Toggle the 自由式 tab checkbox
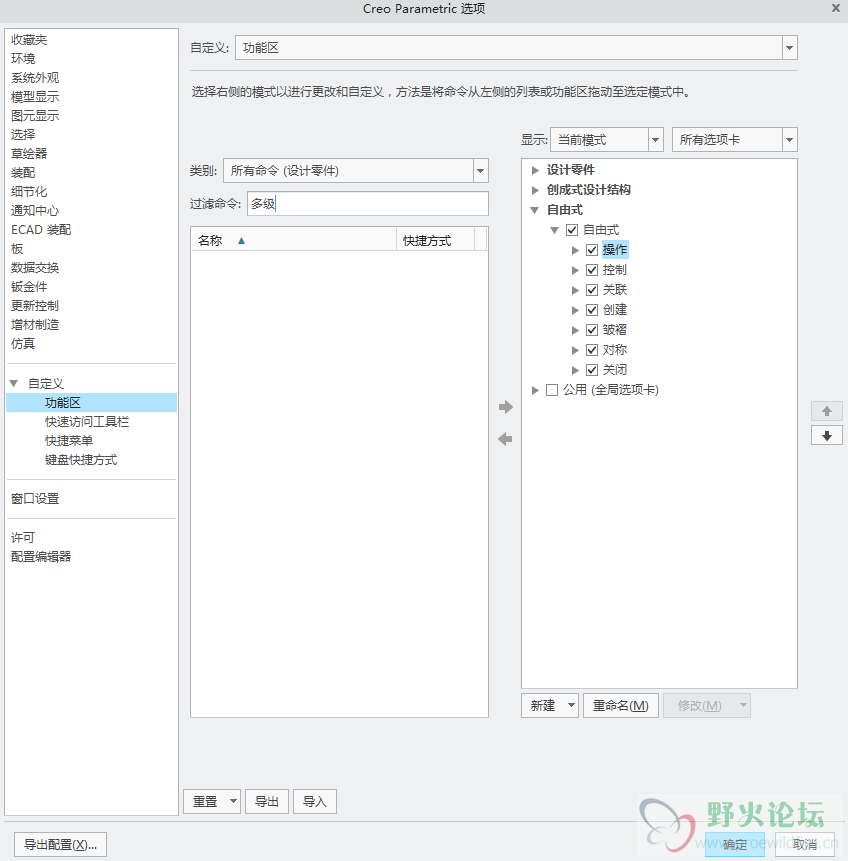This screenshot has width=848, height=861. [x=572, y=230]
